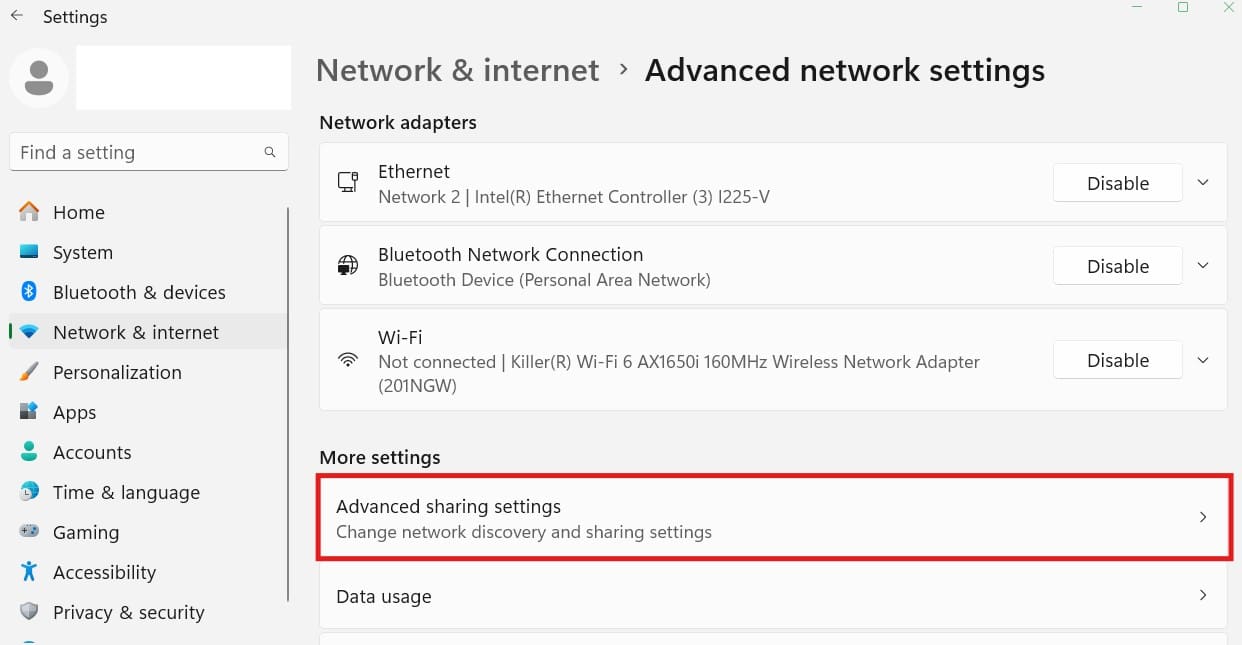Click the Find a setting search box
The image size is (1242, 645).
click(135, 152)
